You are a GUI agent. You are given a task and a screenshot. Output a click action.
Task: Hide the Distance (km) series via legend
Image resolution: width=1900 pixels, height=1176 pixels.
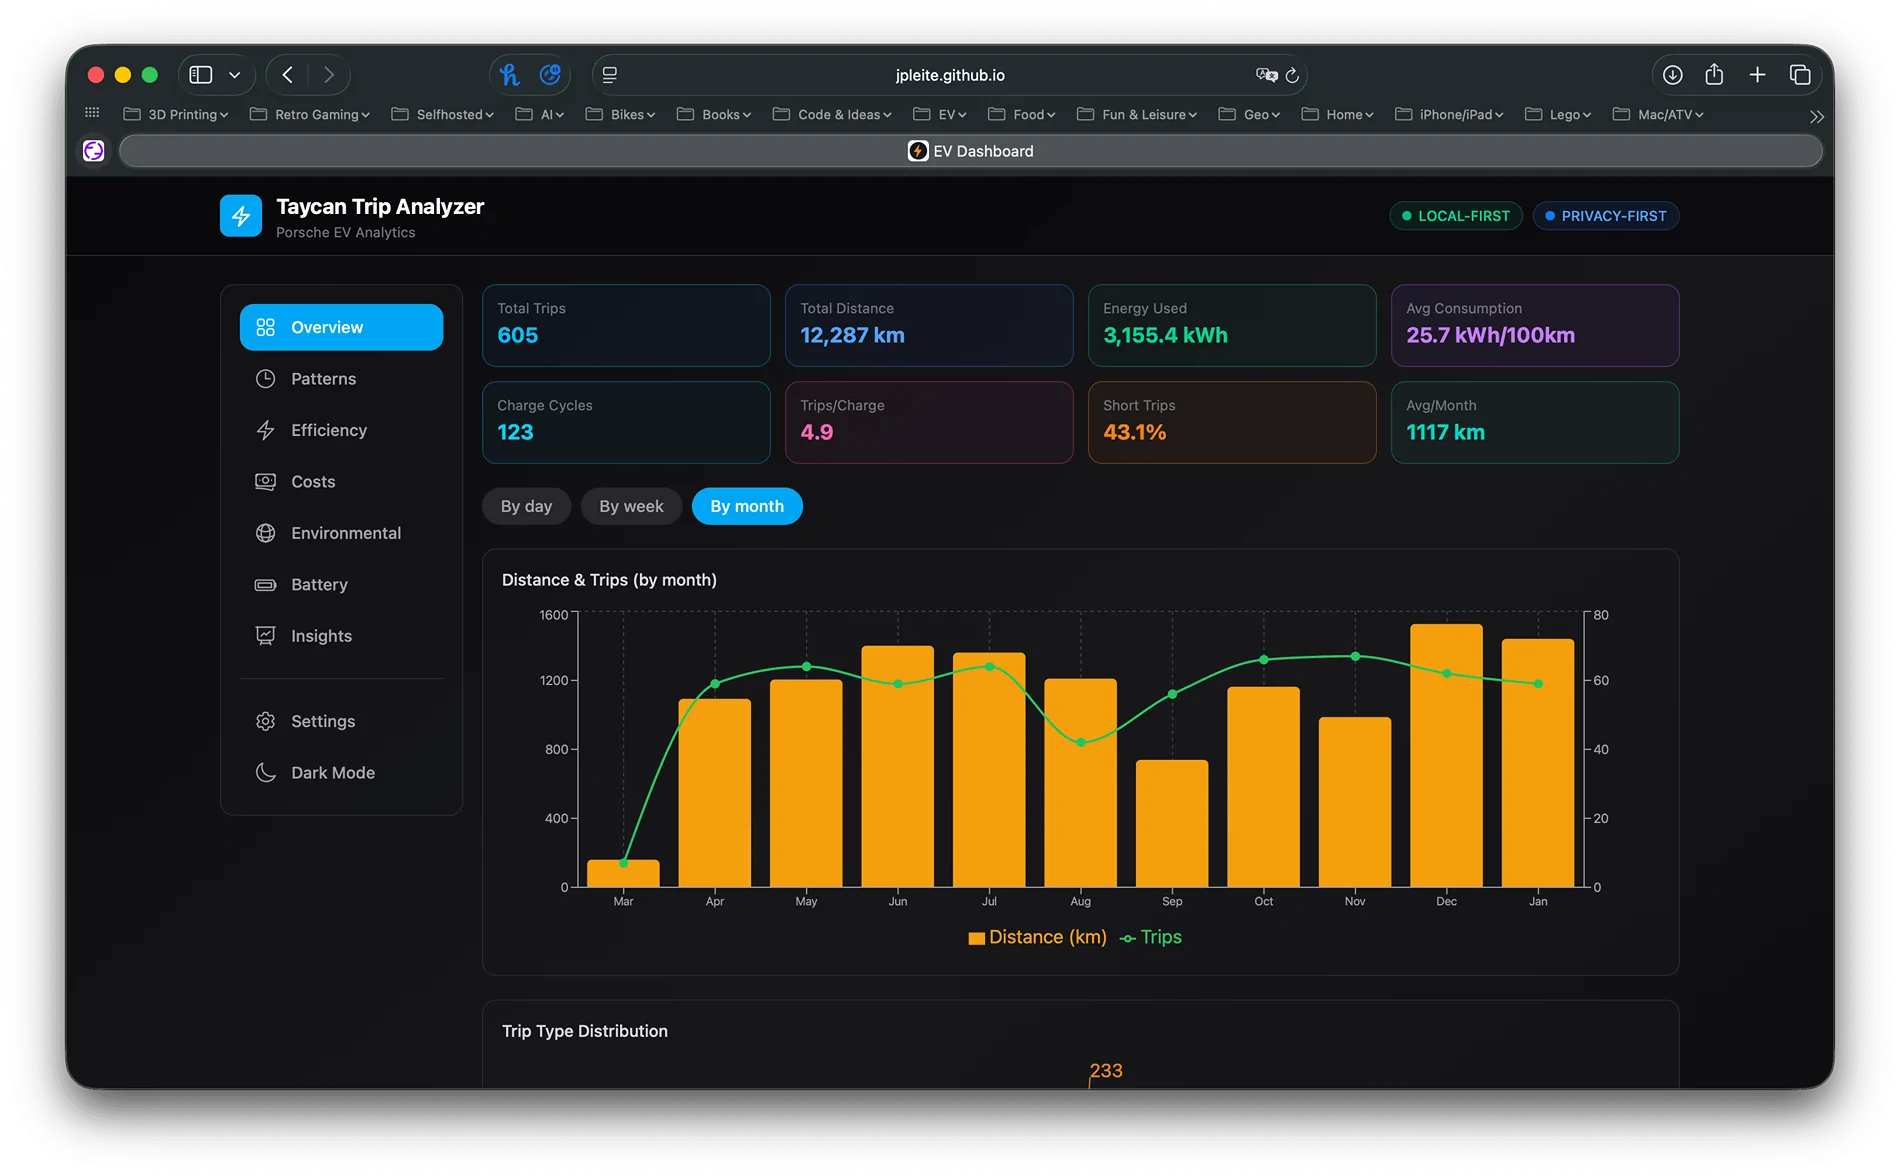point(1037,937)
